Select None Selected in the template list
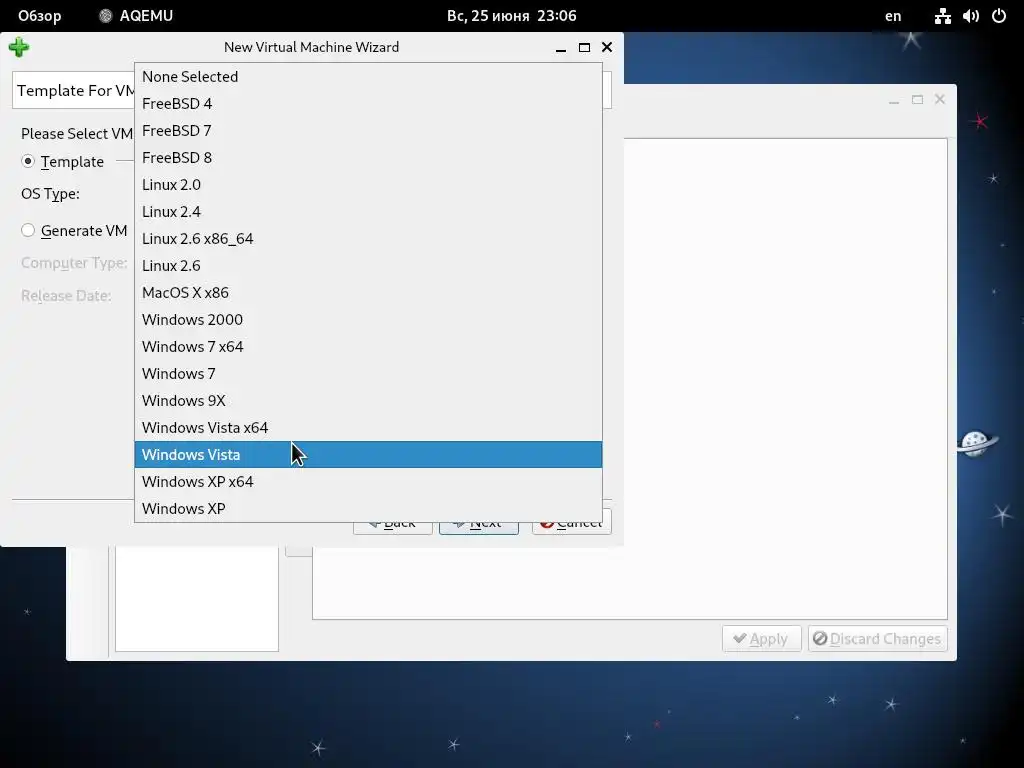Screen dimensions: 1024x768 [x=368, y=76]
